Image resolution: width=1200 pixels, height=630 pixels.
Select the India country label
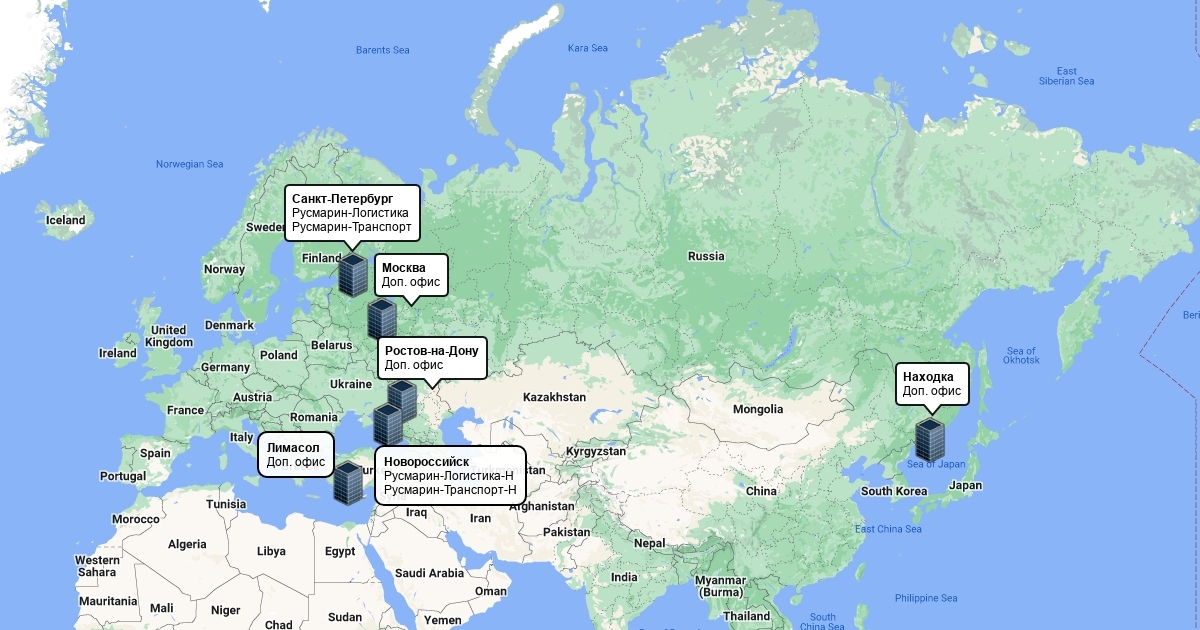624,577
